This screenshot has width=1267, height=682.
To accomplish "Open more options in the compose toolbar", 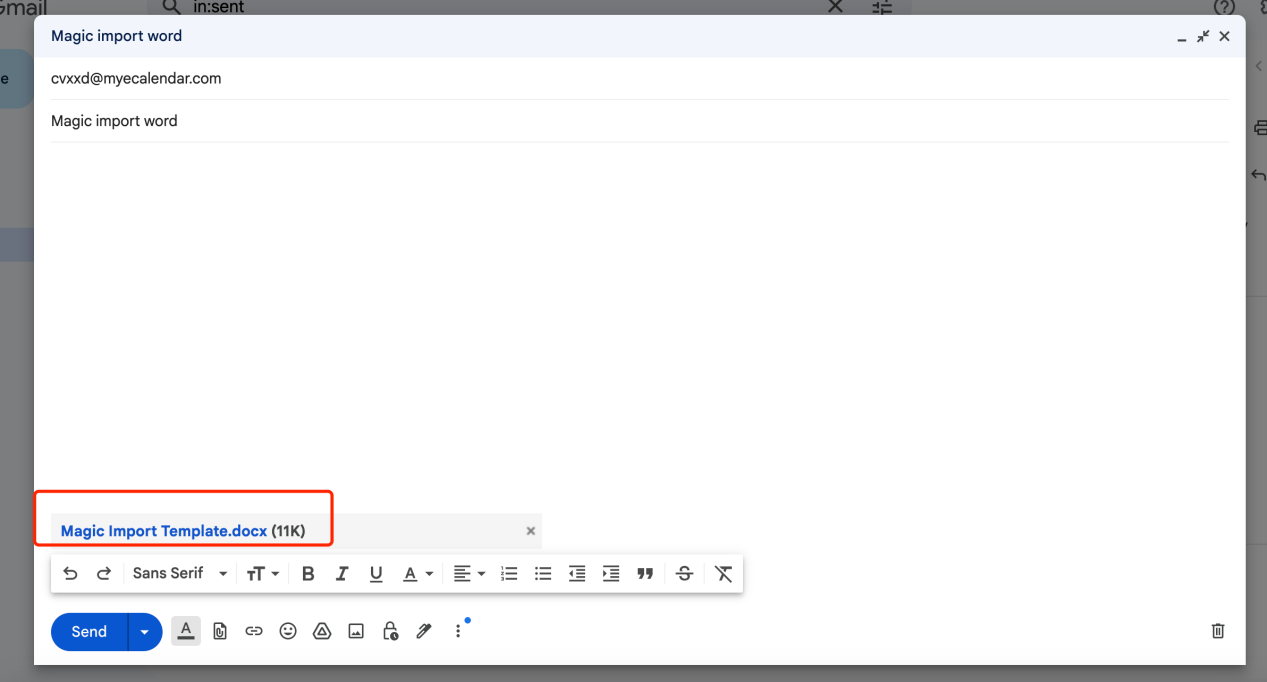I will pyautogui.click(x=457, y=631).
